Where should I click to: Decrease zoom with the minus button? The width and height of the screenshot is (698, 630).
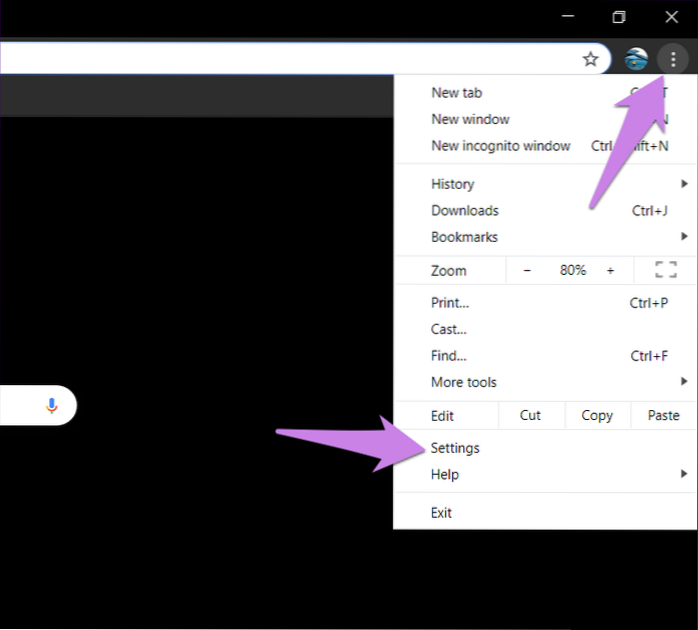[527, 270]
